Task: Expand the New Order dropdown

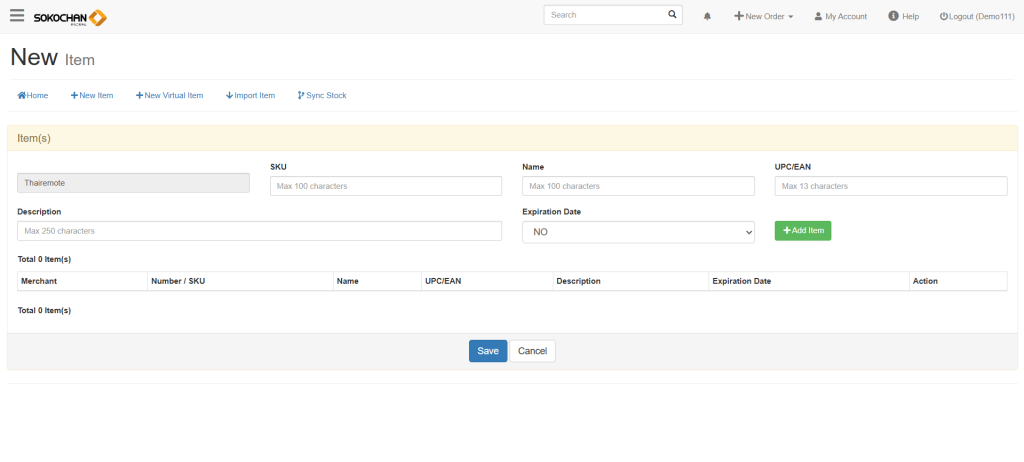Action: point(764,17)
